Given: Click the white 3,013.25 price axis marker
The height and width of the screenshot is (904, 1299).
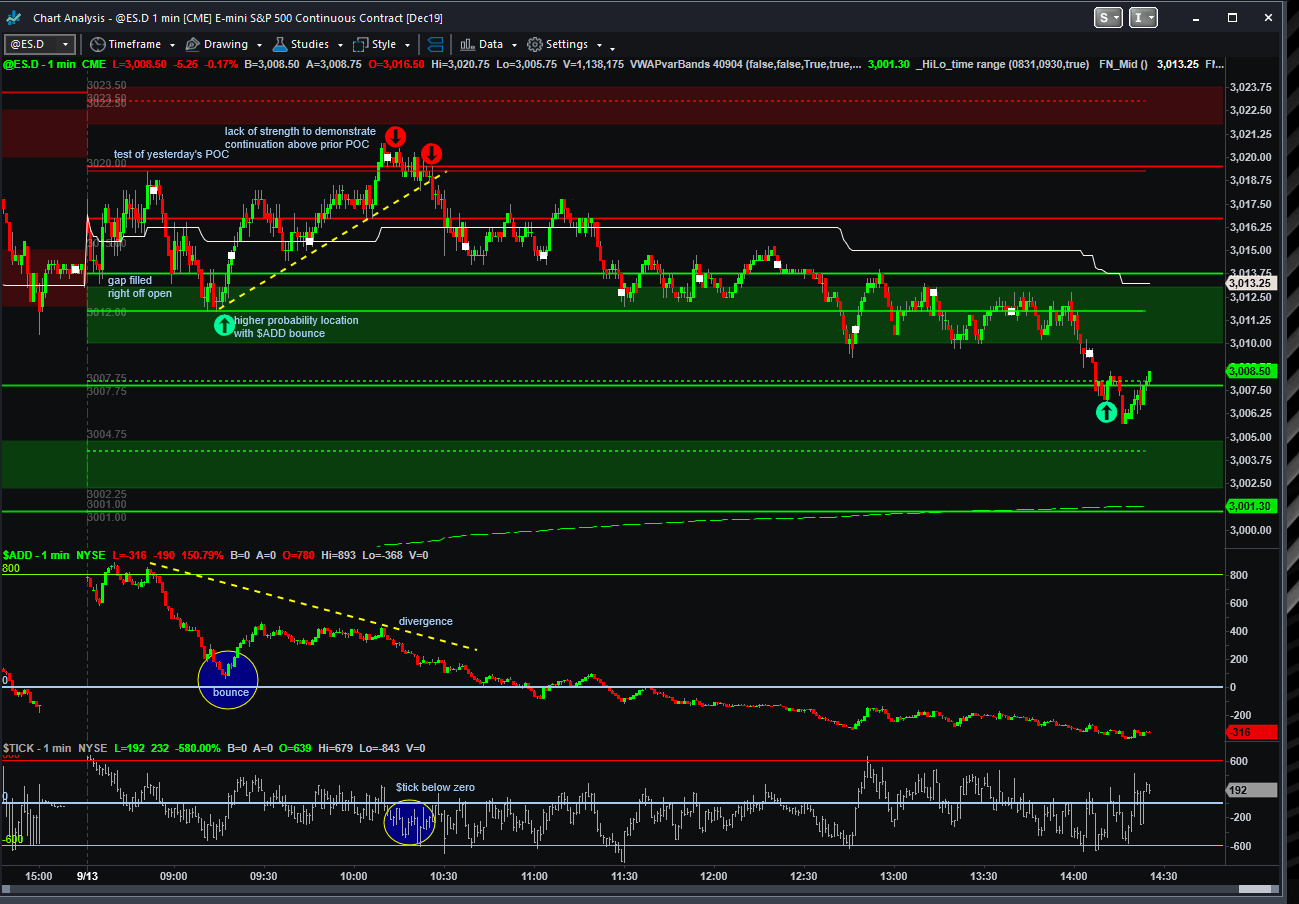Looking at the screenshot, I should click(1251, 283).
